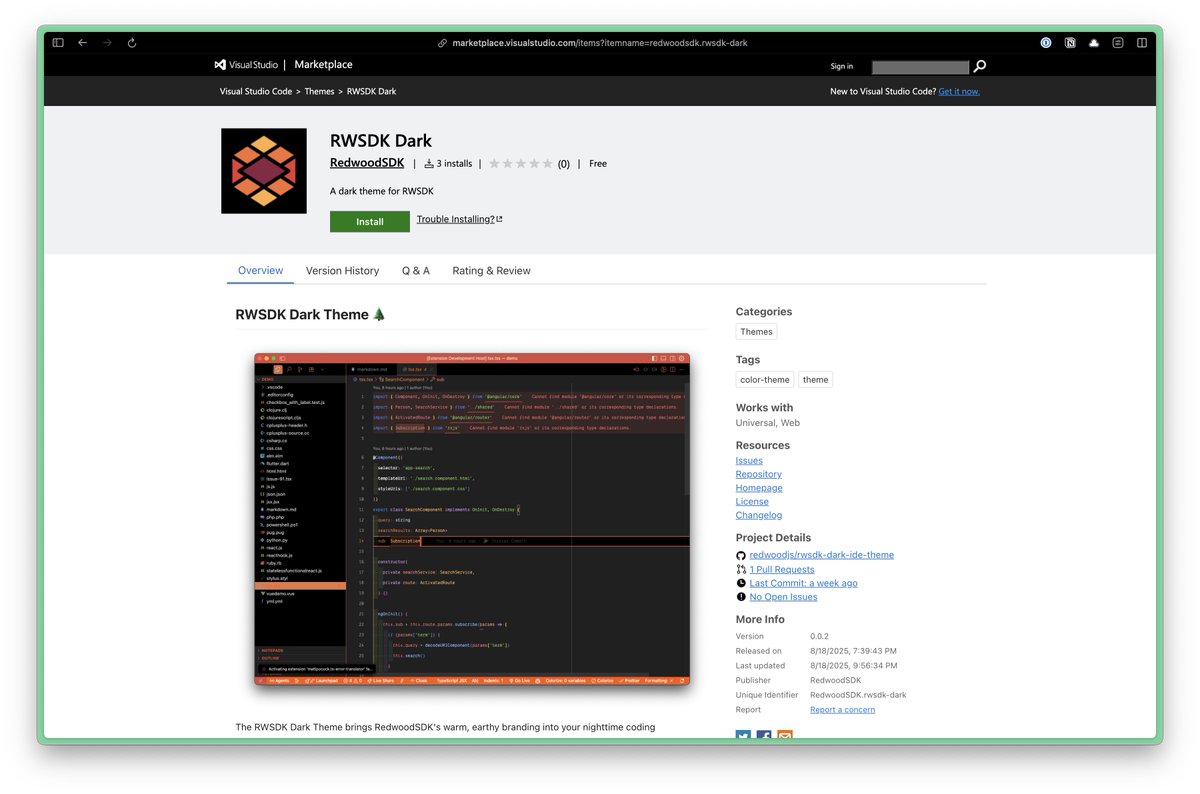Click the Get it now link
Viewport: 1200px width, 794px height.
click(x=959, y=91)
